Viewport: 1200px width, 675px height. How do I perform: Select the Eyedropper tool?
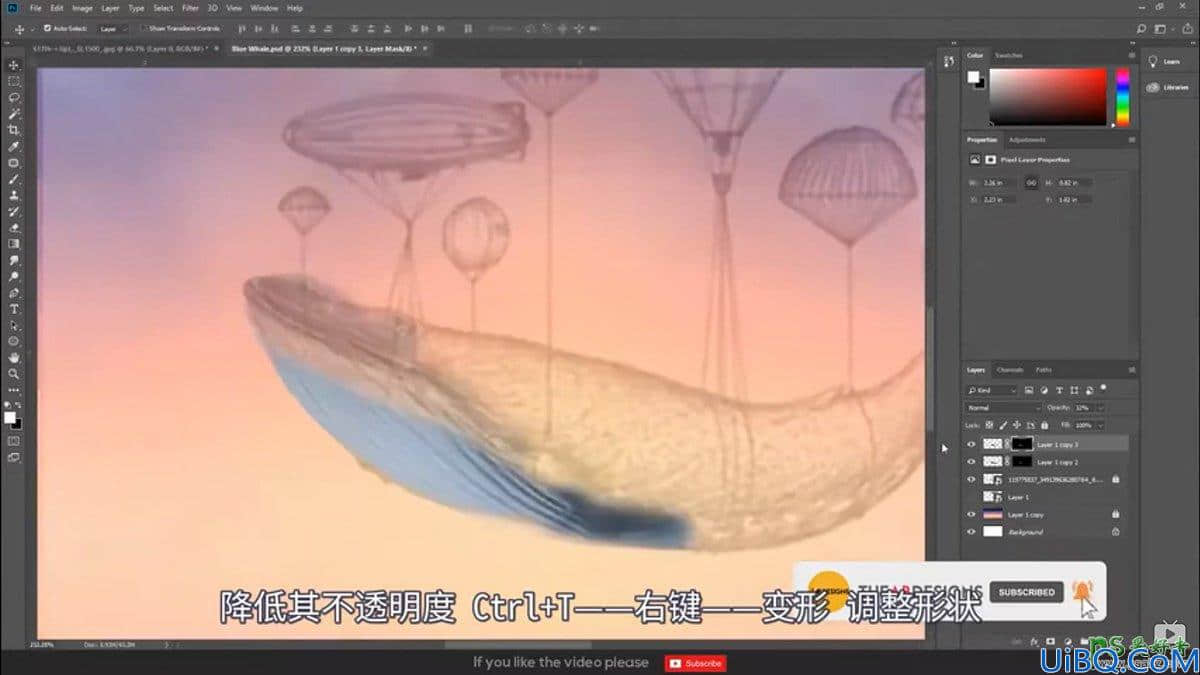tap(14, 147)
